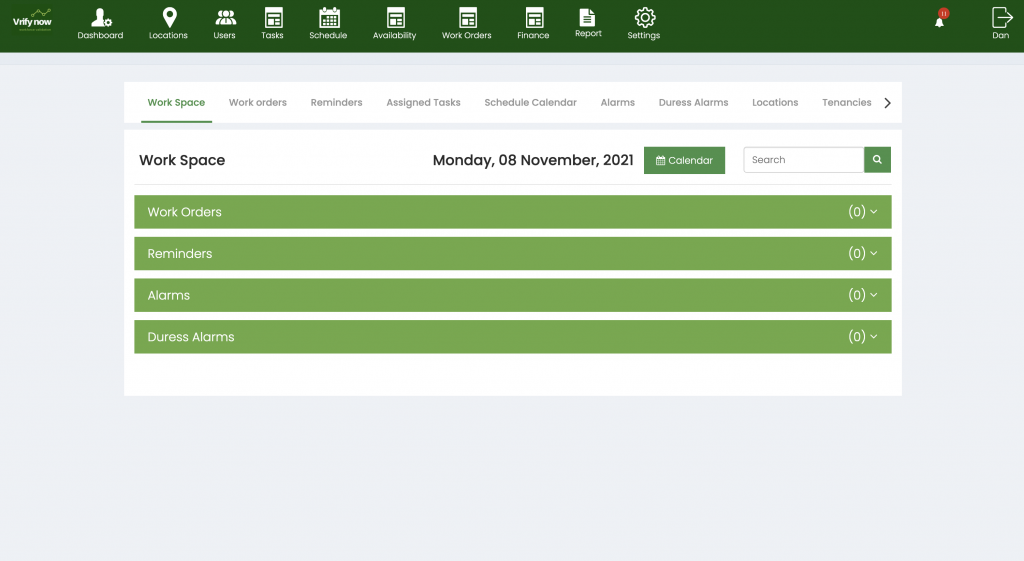Click the green Calendar button
This screenshot has height=561, width=1024.
(x=684, y=160)
